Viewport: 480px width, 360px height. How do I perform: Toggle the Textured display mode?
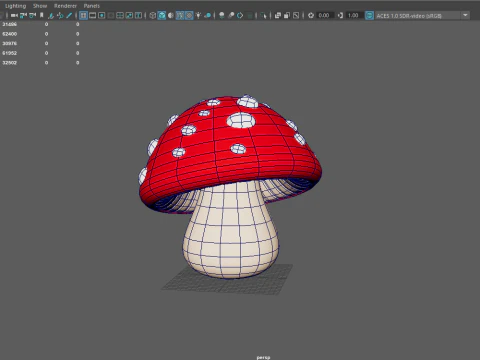189,15
